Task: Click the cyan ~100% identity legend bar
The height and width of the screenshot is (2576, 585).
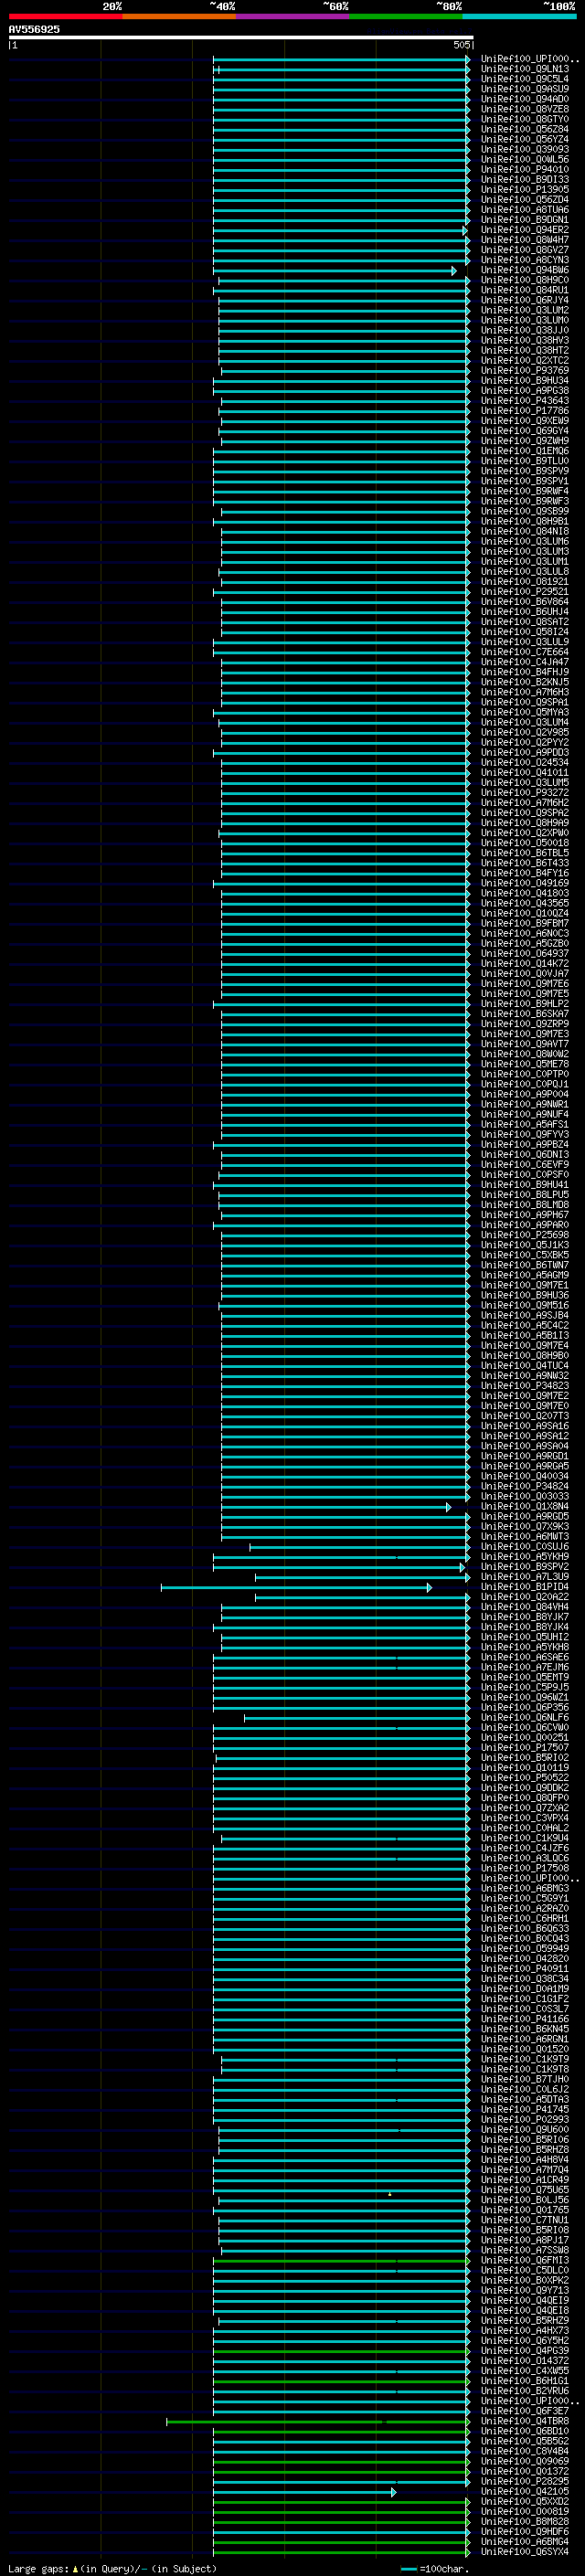Action: (x=520, y=16)
